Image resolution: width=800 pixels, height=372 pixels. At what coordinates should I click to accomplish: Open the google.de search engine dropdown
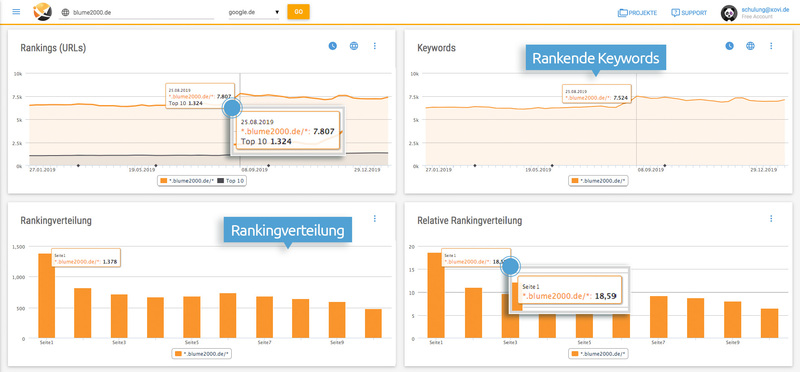(254, 12)
